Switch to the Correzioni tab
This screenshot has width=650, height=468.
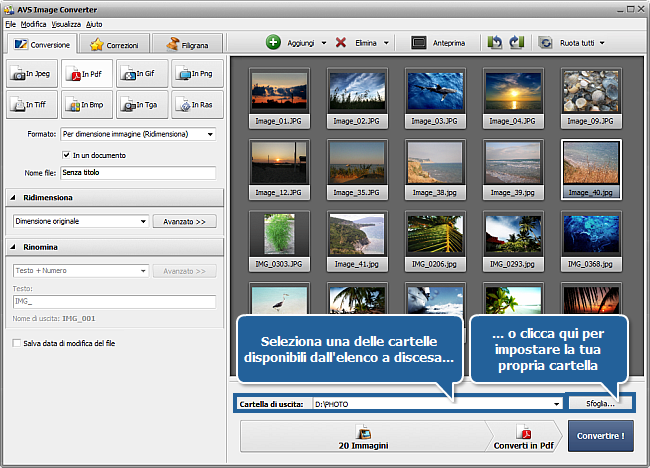pyautogui.click(x=115, y=45)
